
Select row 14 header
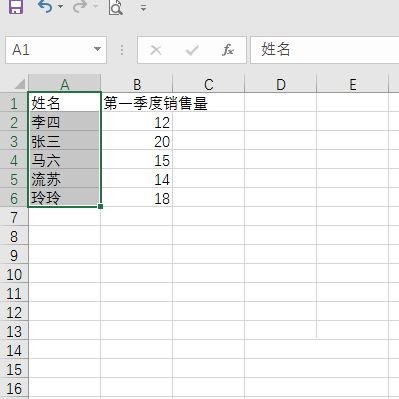point(14,350)
